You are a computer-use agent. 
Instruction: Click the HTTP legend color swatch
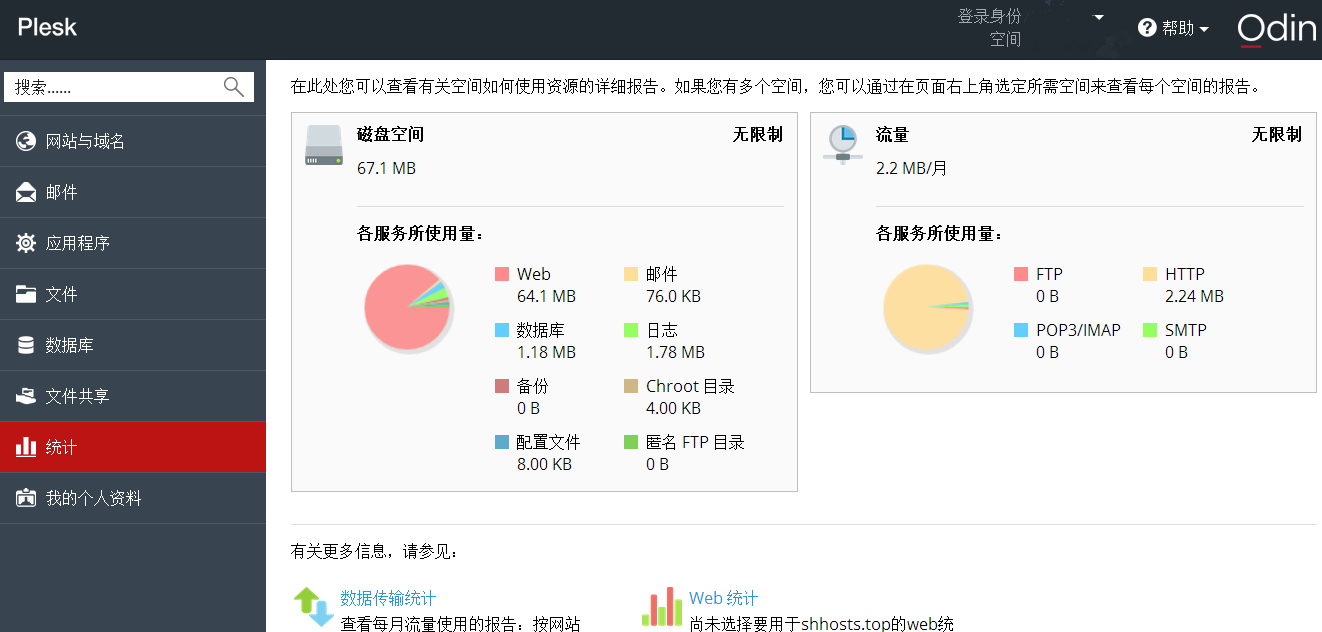(x=1150, y=274)
